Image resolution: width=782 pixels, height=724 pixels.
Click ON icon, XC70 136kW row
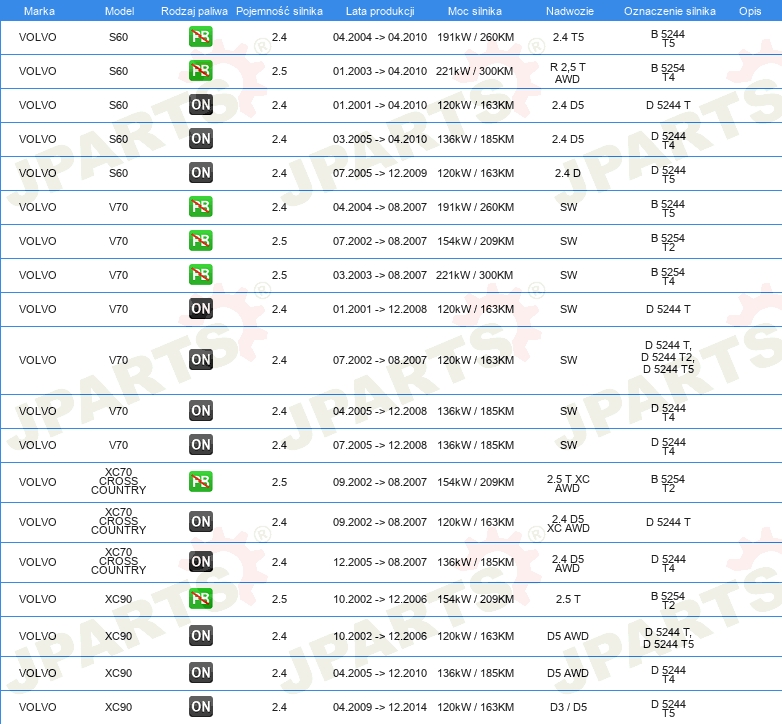point(200,561)
